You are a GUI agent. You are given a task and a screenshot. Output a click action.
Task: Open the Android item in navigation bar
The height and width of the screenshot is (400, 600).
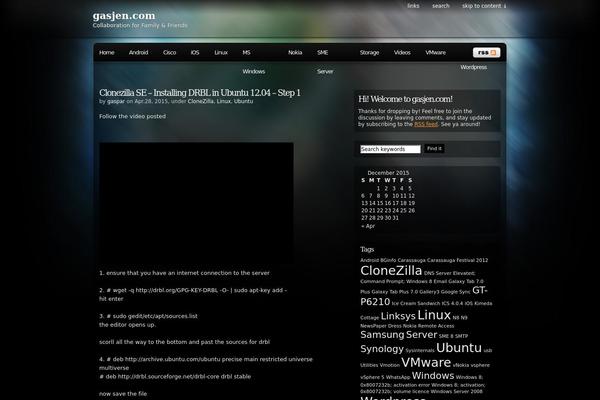(139, 52)
